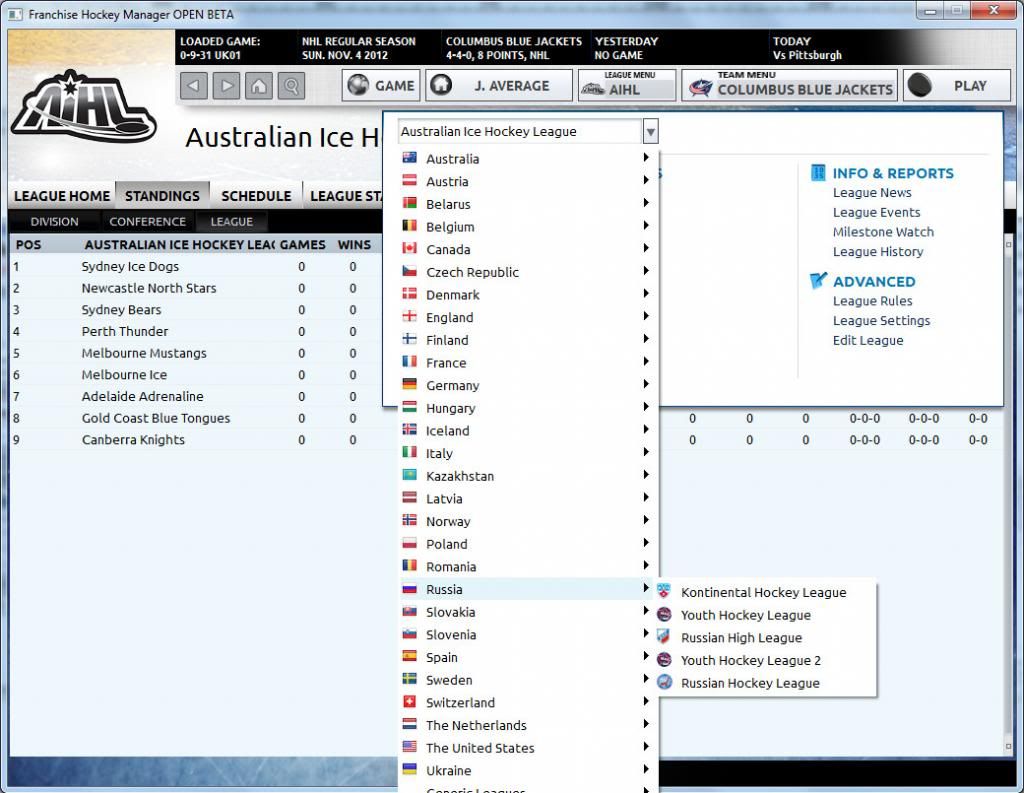1024x793 pixels.
Task: Expand the Poland submenu arrow
Action: tap(645, 543)
